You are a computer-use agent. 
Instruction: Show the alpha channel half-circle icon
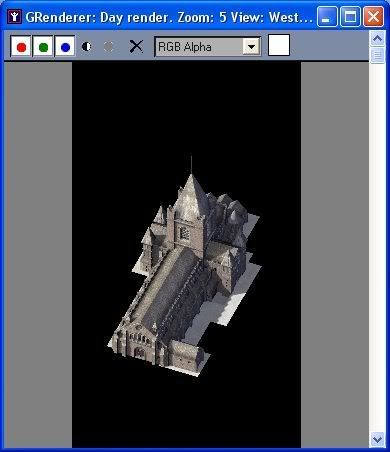click(x=87, y=46)
